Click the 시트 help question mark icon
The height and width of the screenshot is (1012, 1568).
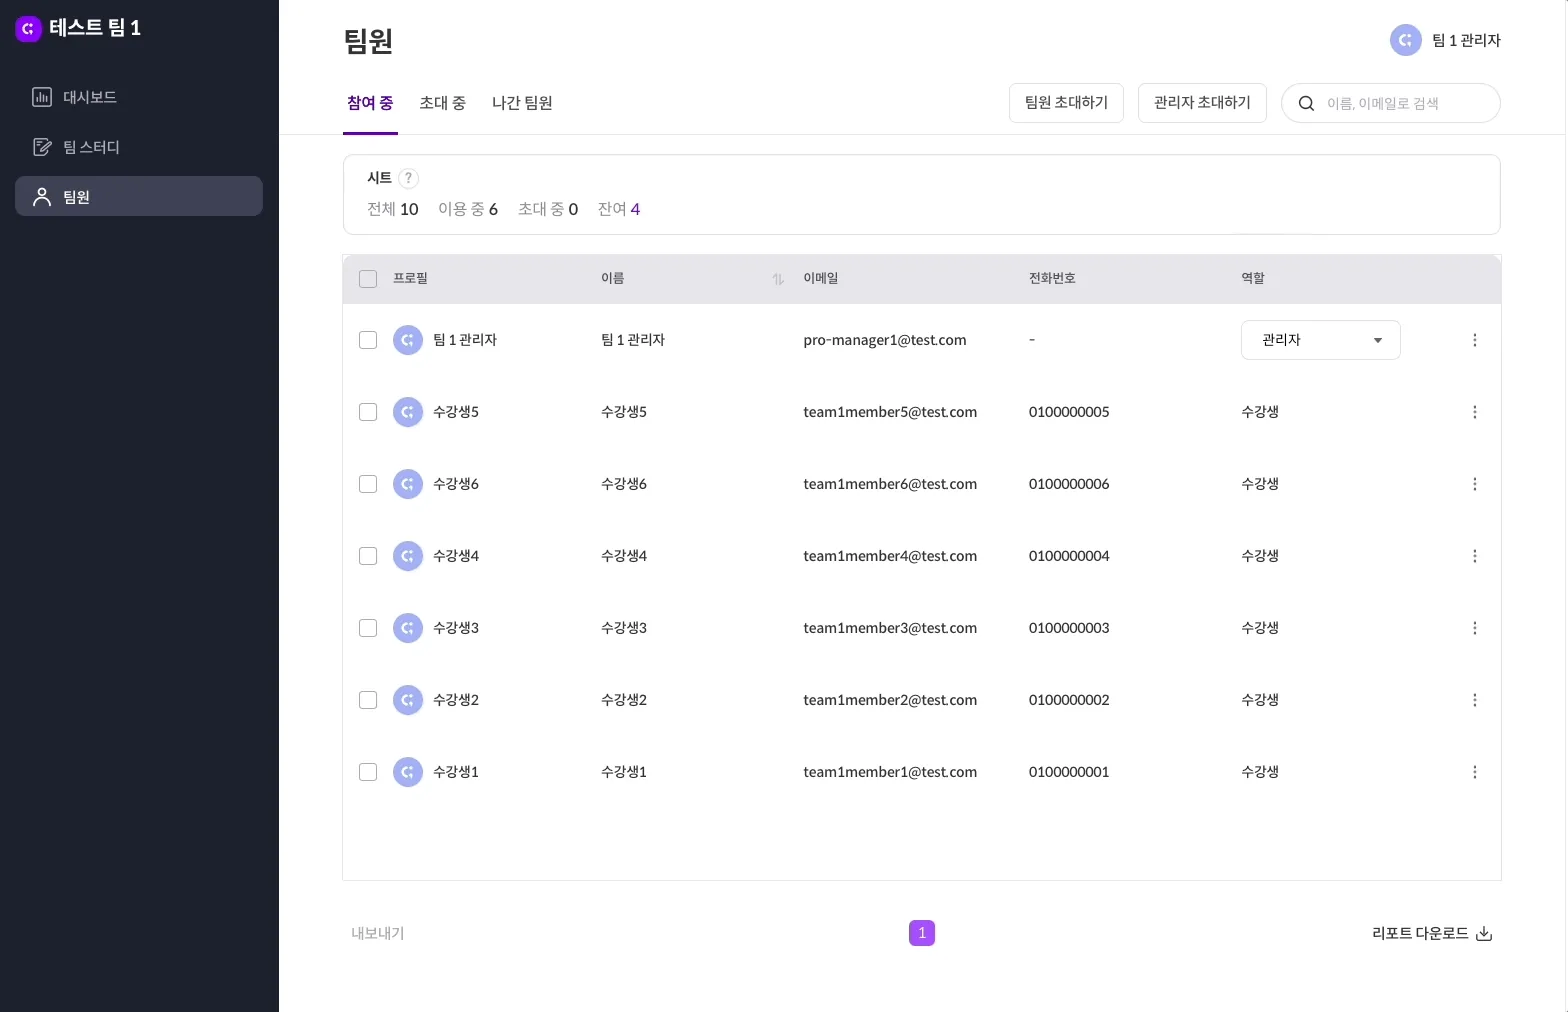click(x=408, y=178)
